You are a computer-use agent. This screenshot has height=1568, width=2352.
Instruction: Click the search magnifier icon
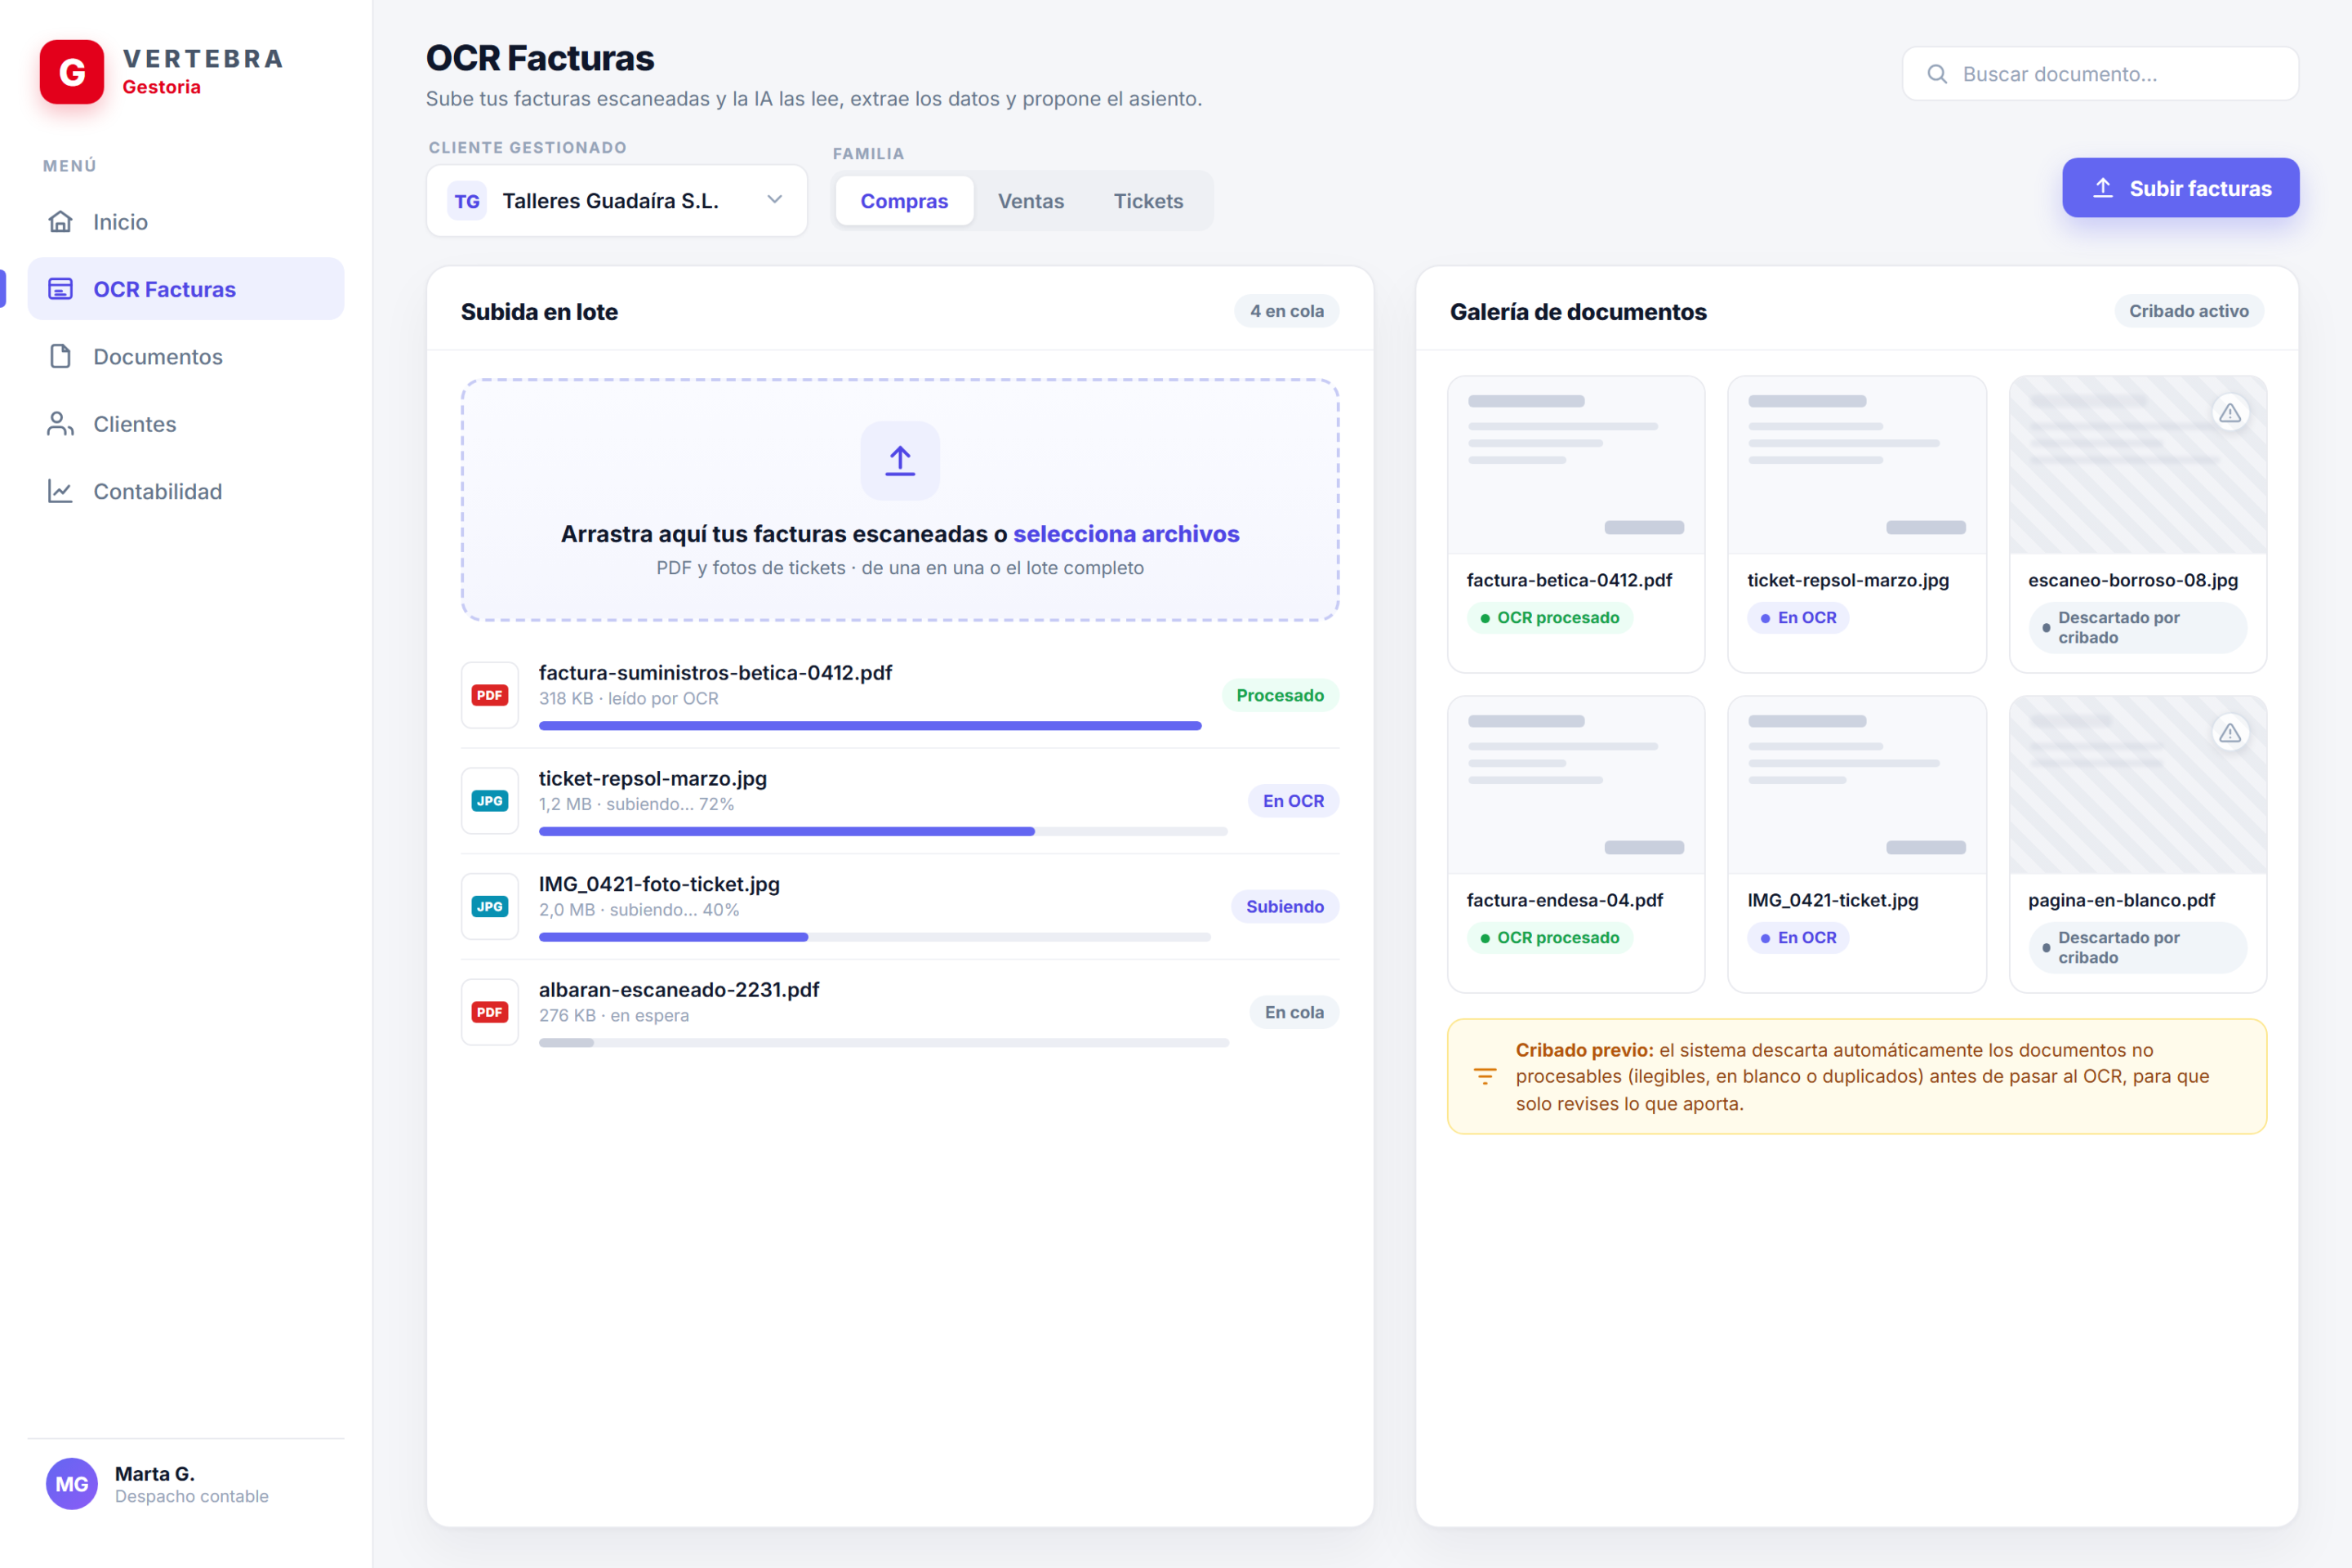click(x=1937, y=74)
